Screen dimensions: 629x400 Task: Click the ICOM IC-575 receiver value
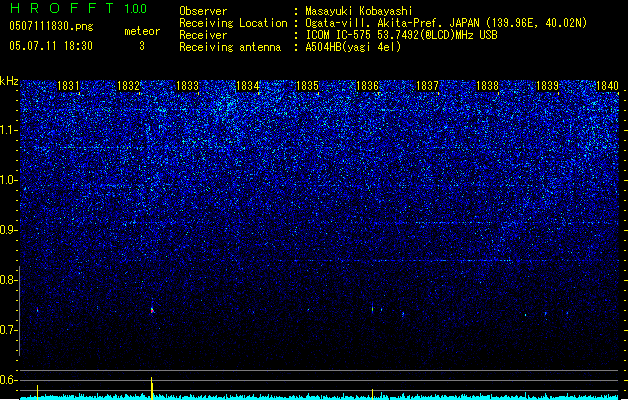coord(401,35)
